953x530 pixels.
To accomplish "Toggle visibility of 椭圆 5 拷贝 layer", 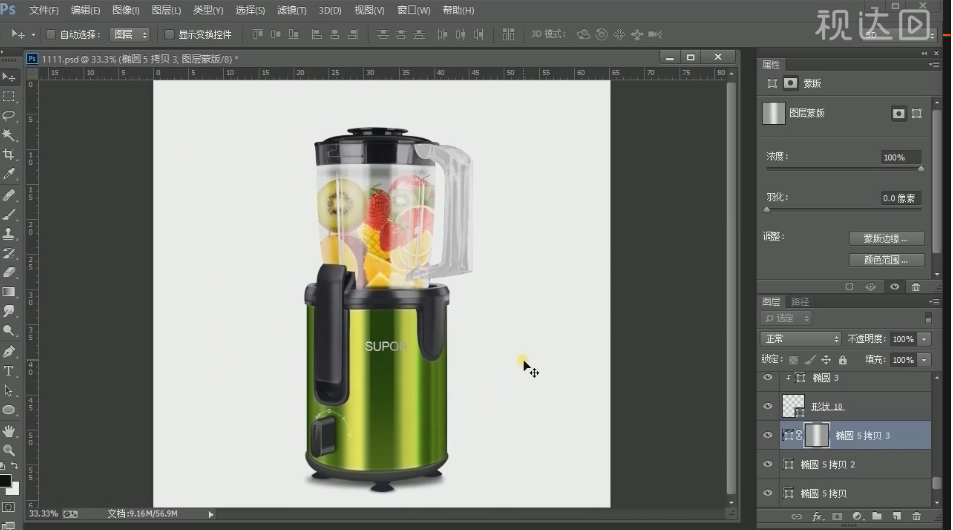I will point(768,493).
